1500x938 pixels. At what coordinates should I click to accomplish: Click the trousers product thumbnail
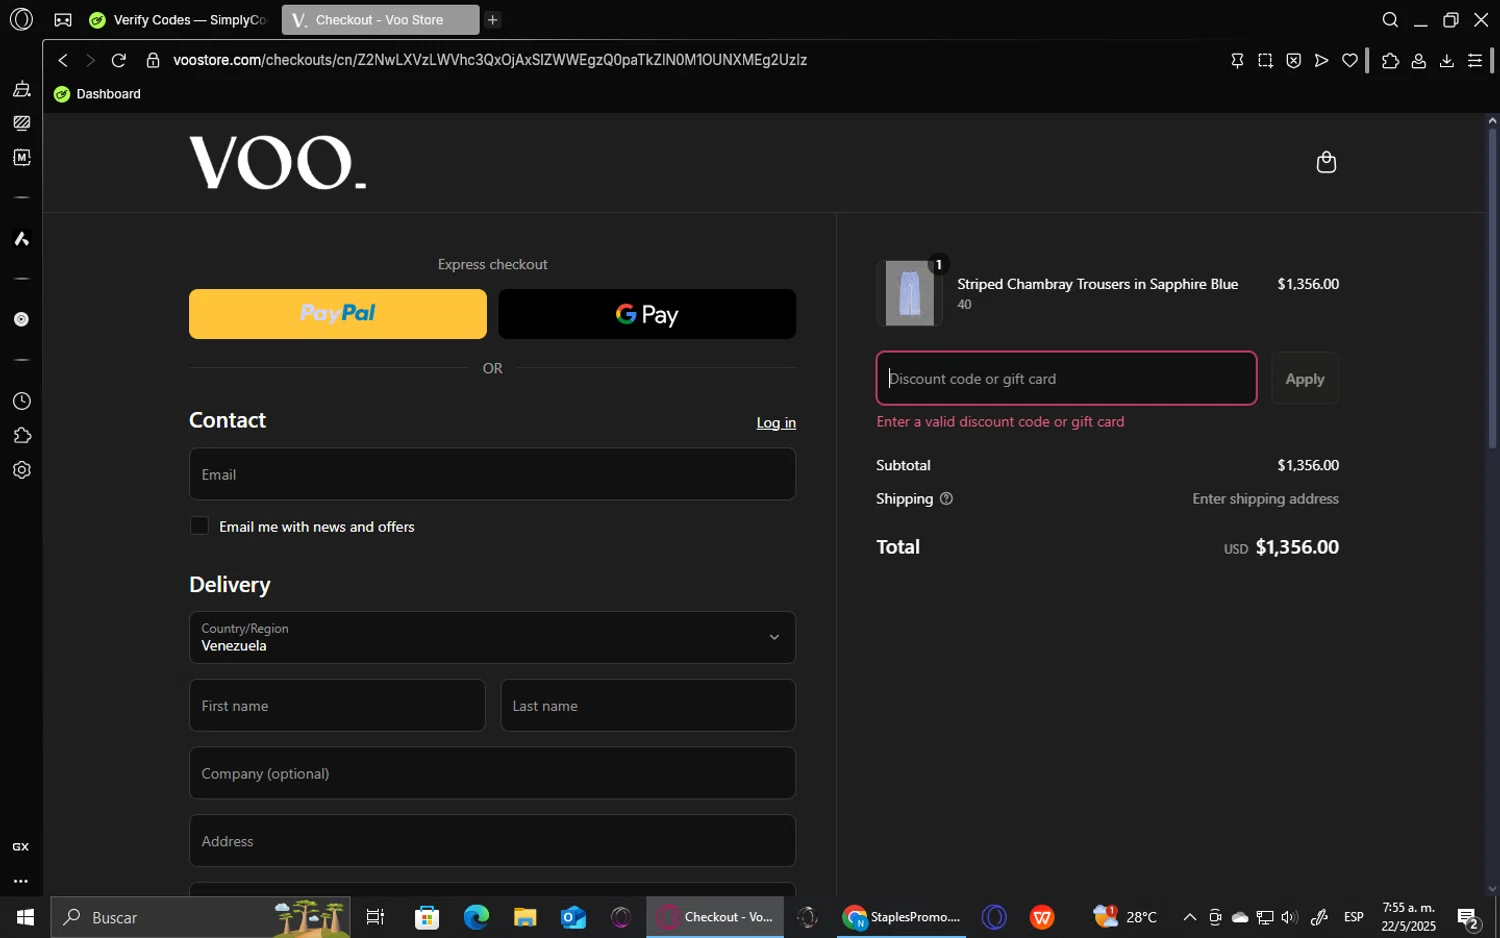tap(909, 293)
